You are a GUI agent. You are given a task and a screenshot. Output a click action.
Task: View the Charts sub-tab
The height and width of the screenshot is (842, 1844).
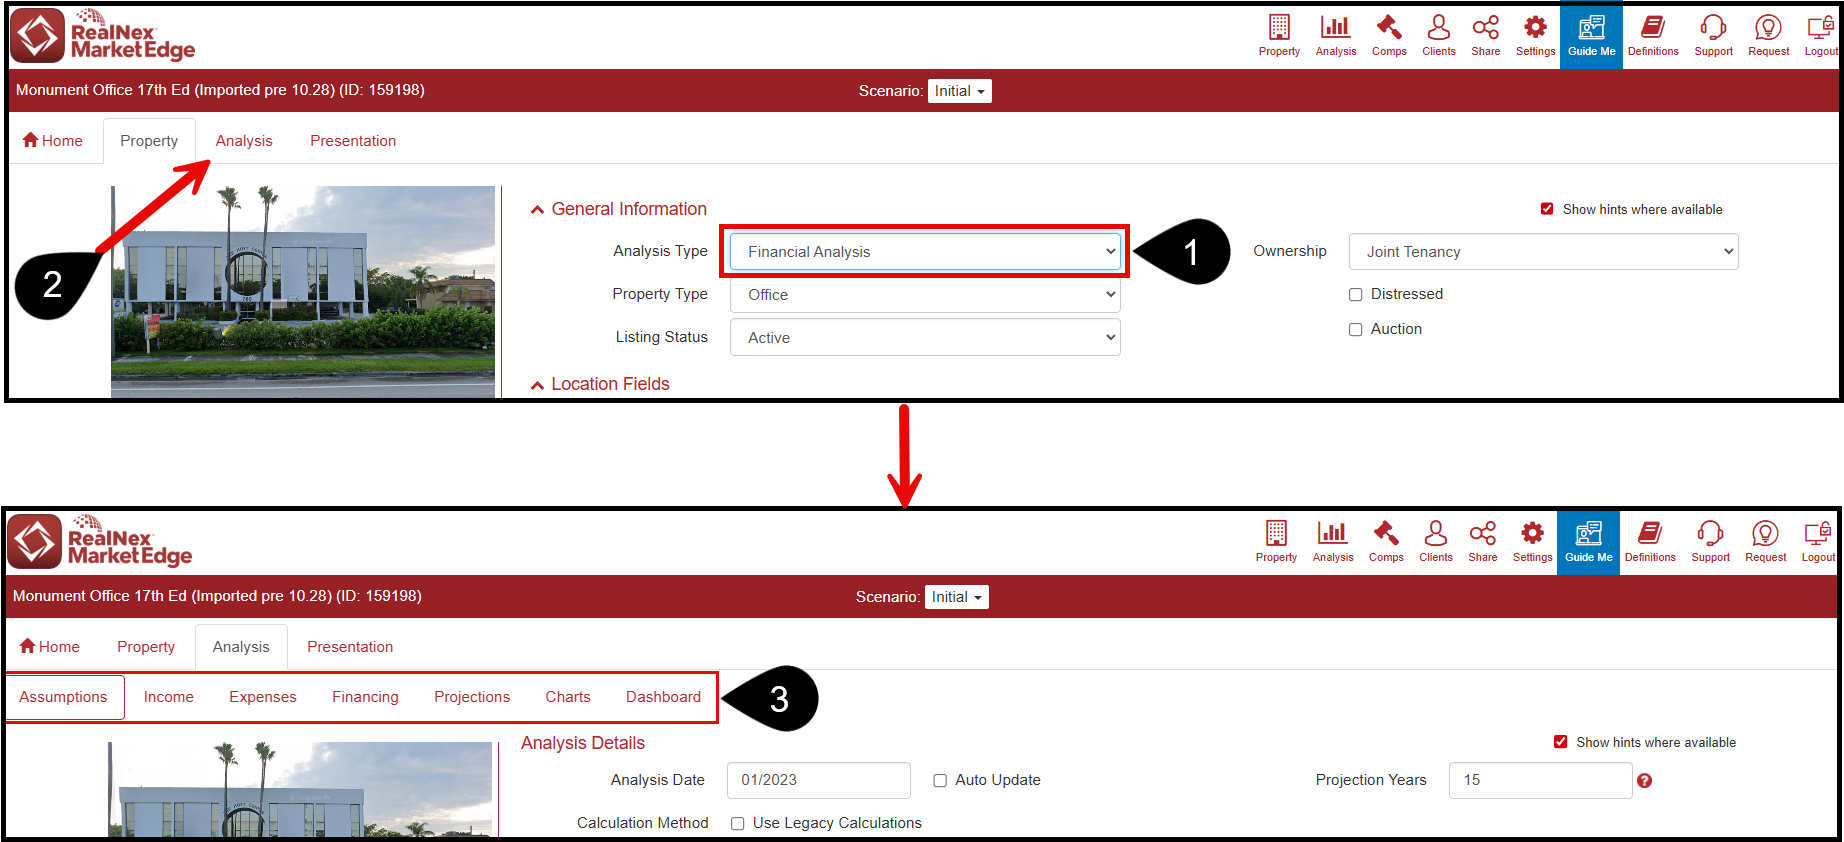(568, 697)
